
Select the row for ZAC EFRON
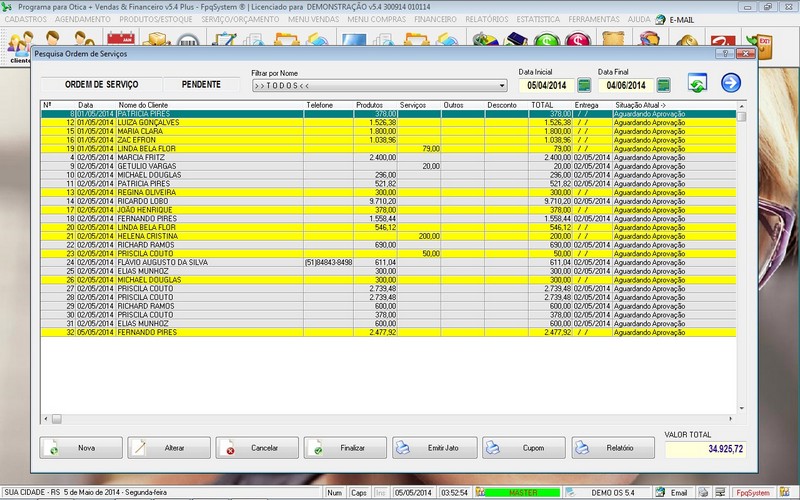(388, 140)
